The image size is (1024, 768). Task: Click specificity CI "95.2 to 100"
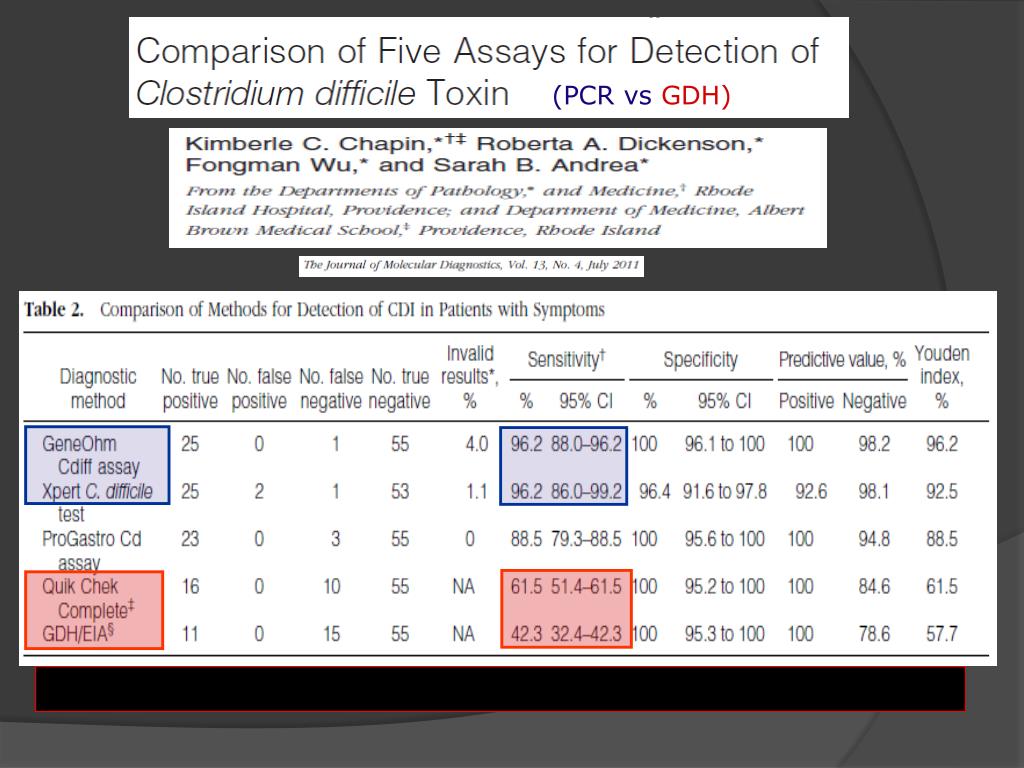point(725,586)
